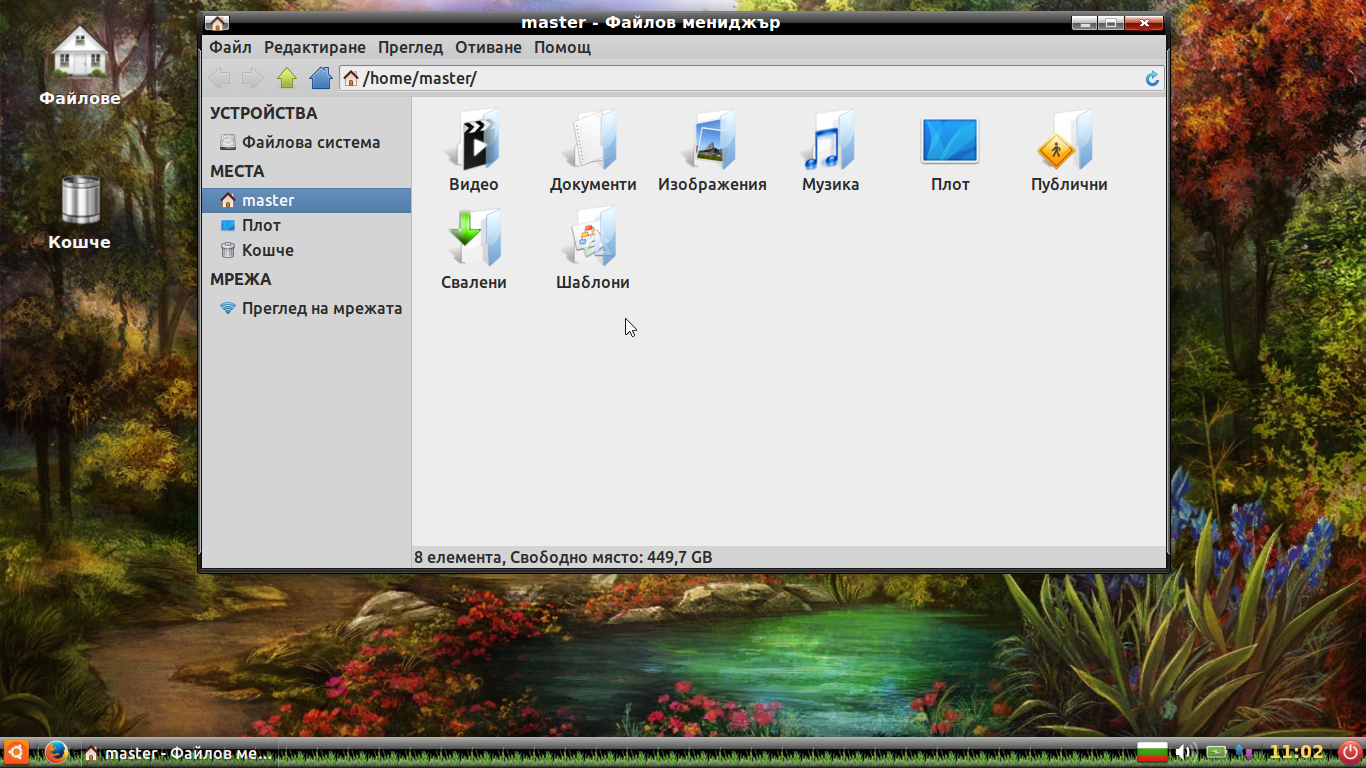
Task: Open the Редактиране menu
Action: 315,47
